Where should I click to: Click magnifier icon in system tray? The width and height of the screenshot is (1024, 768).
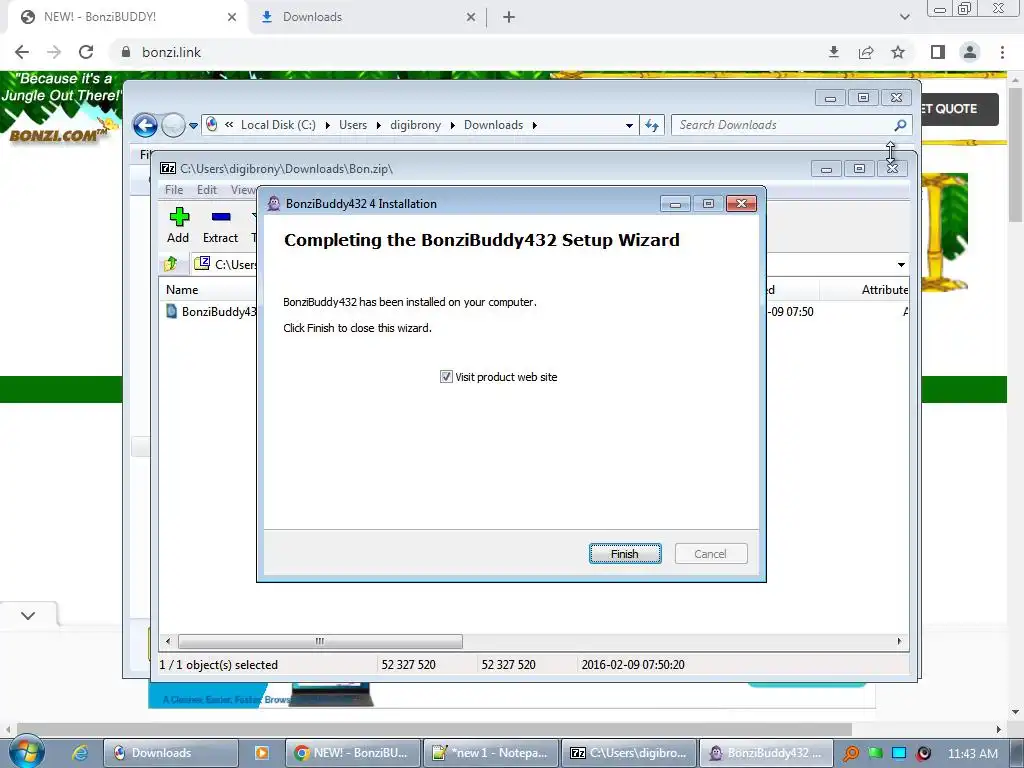pyautogui.click(x=851, y=753)
